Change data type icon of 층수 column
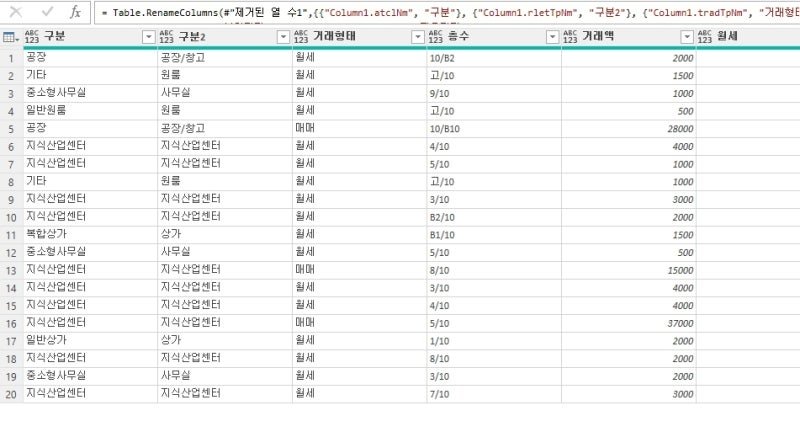 pyautogui.click(x=436, y=37)
